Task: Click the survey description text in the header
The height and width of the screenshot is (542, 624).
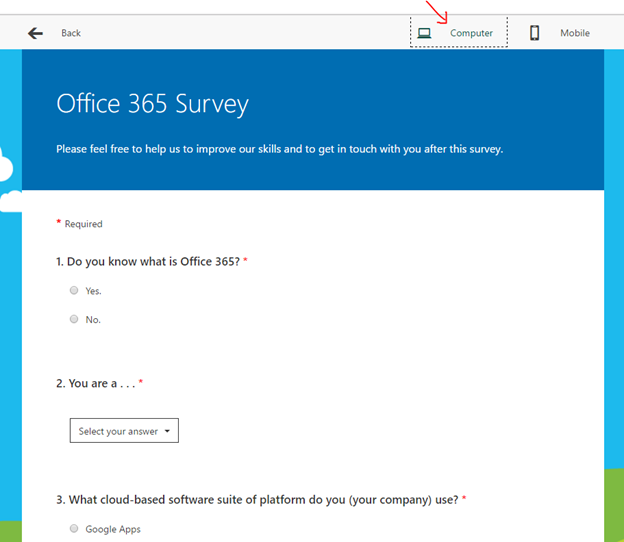Action: coord(279,149)
